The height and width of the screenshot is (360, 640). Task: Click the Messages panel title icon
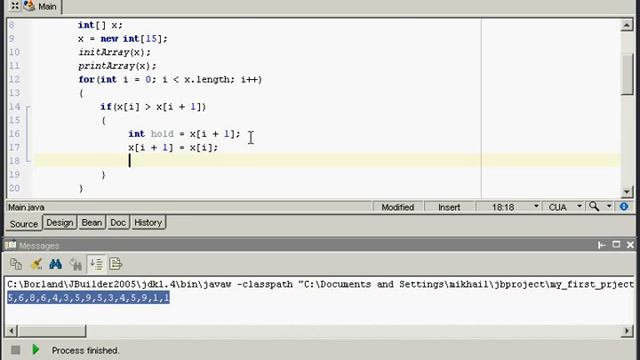(11, 245)
